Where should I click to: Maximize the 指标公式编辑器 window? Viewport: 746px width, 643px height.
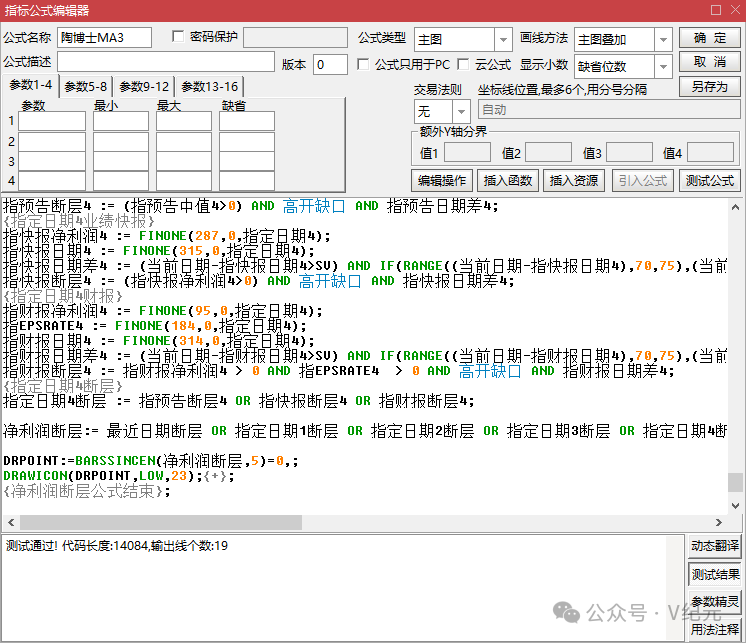(x=716, y=10)
